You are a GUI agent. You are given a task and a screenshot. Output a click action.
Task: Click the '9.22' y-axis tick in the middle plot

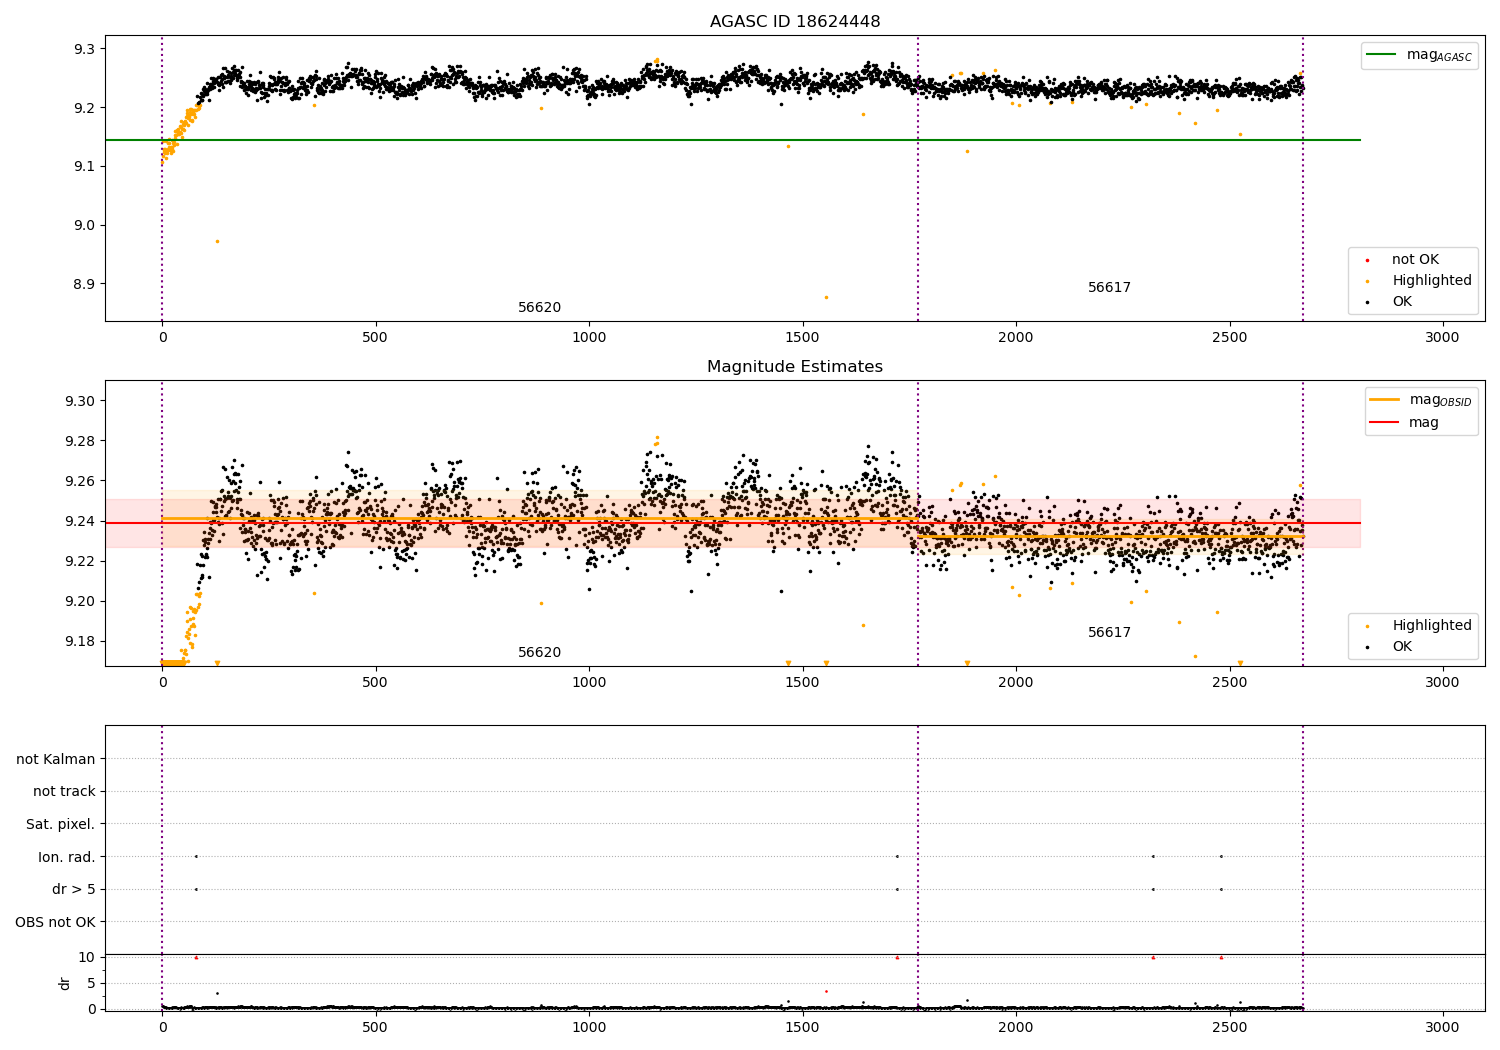tap(80, 561)
